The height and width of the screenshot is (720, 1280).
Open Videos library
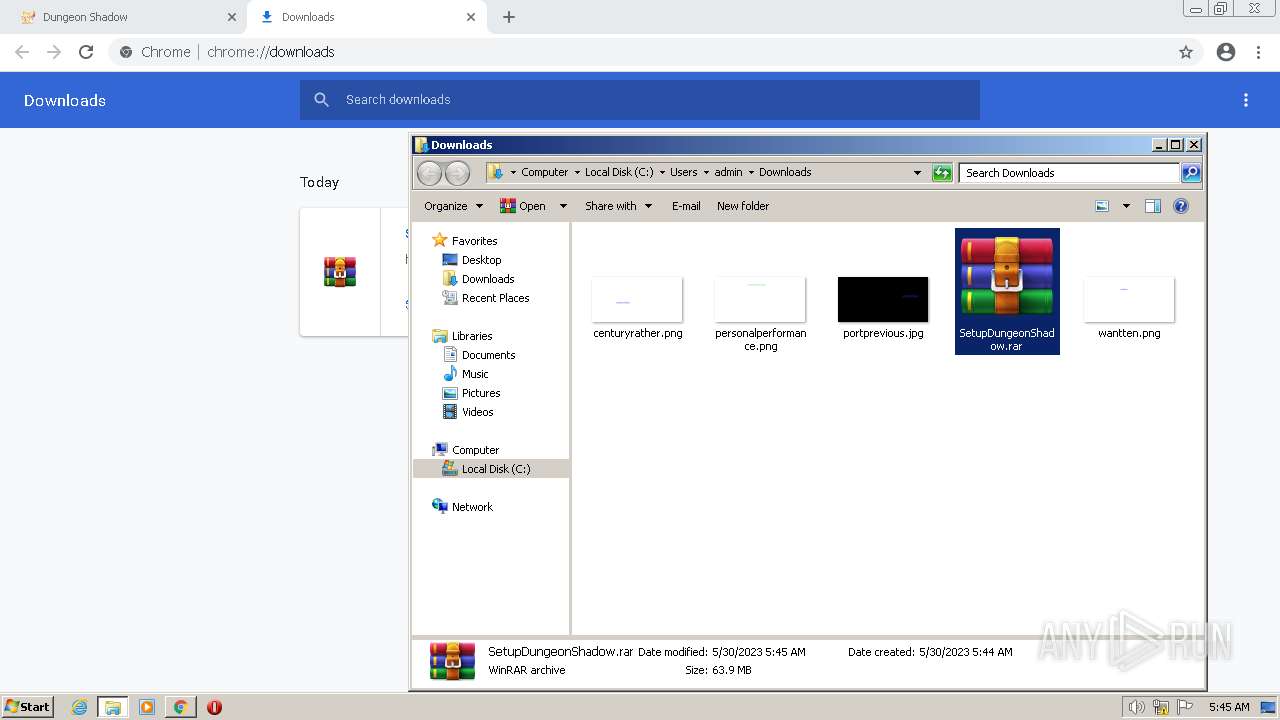pos(477,412)
